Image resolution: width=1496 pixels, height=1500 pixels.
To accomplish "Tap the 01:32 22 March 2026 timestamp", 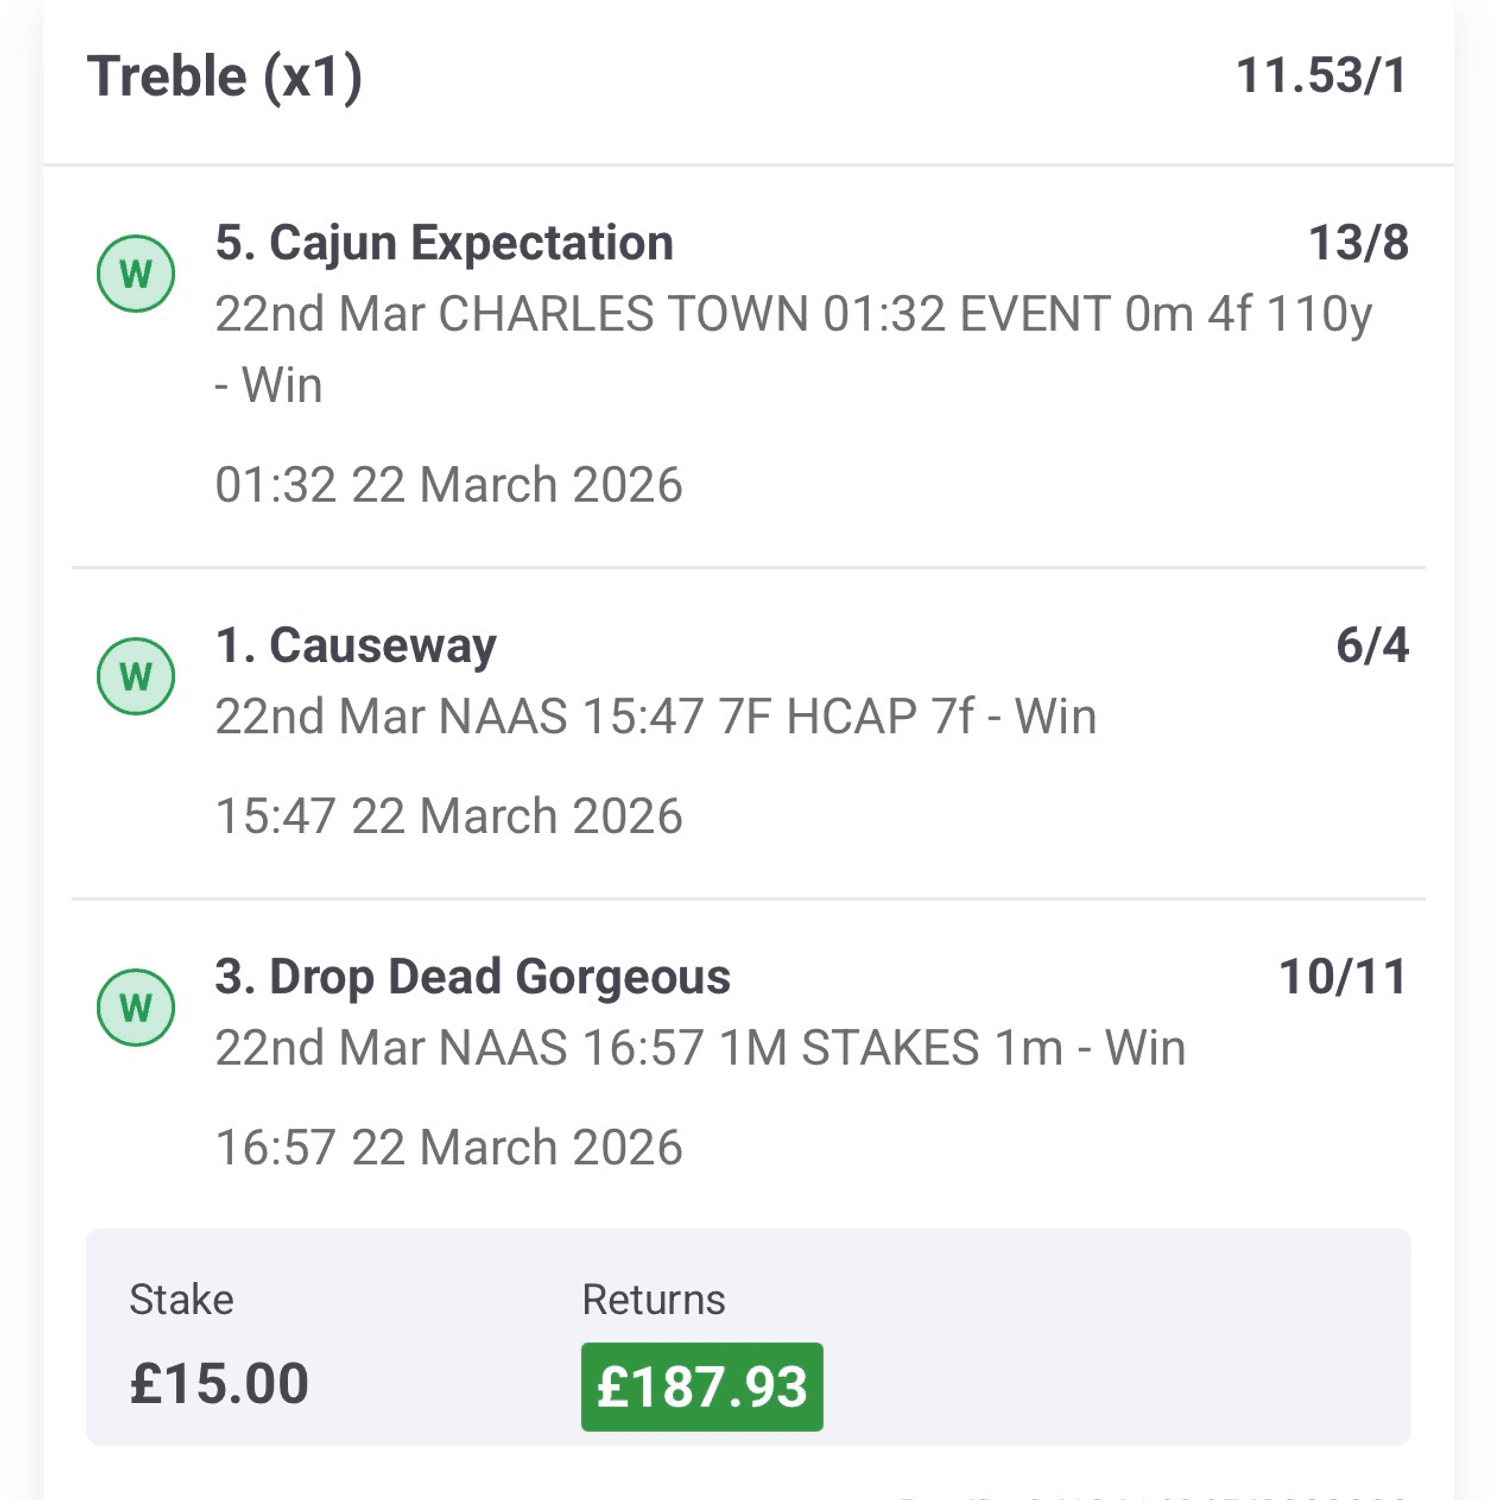I will pyautogui.click(x=449, y=485).
